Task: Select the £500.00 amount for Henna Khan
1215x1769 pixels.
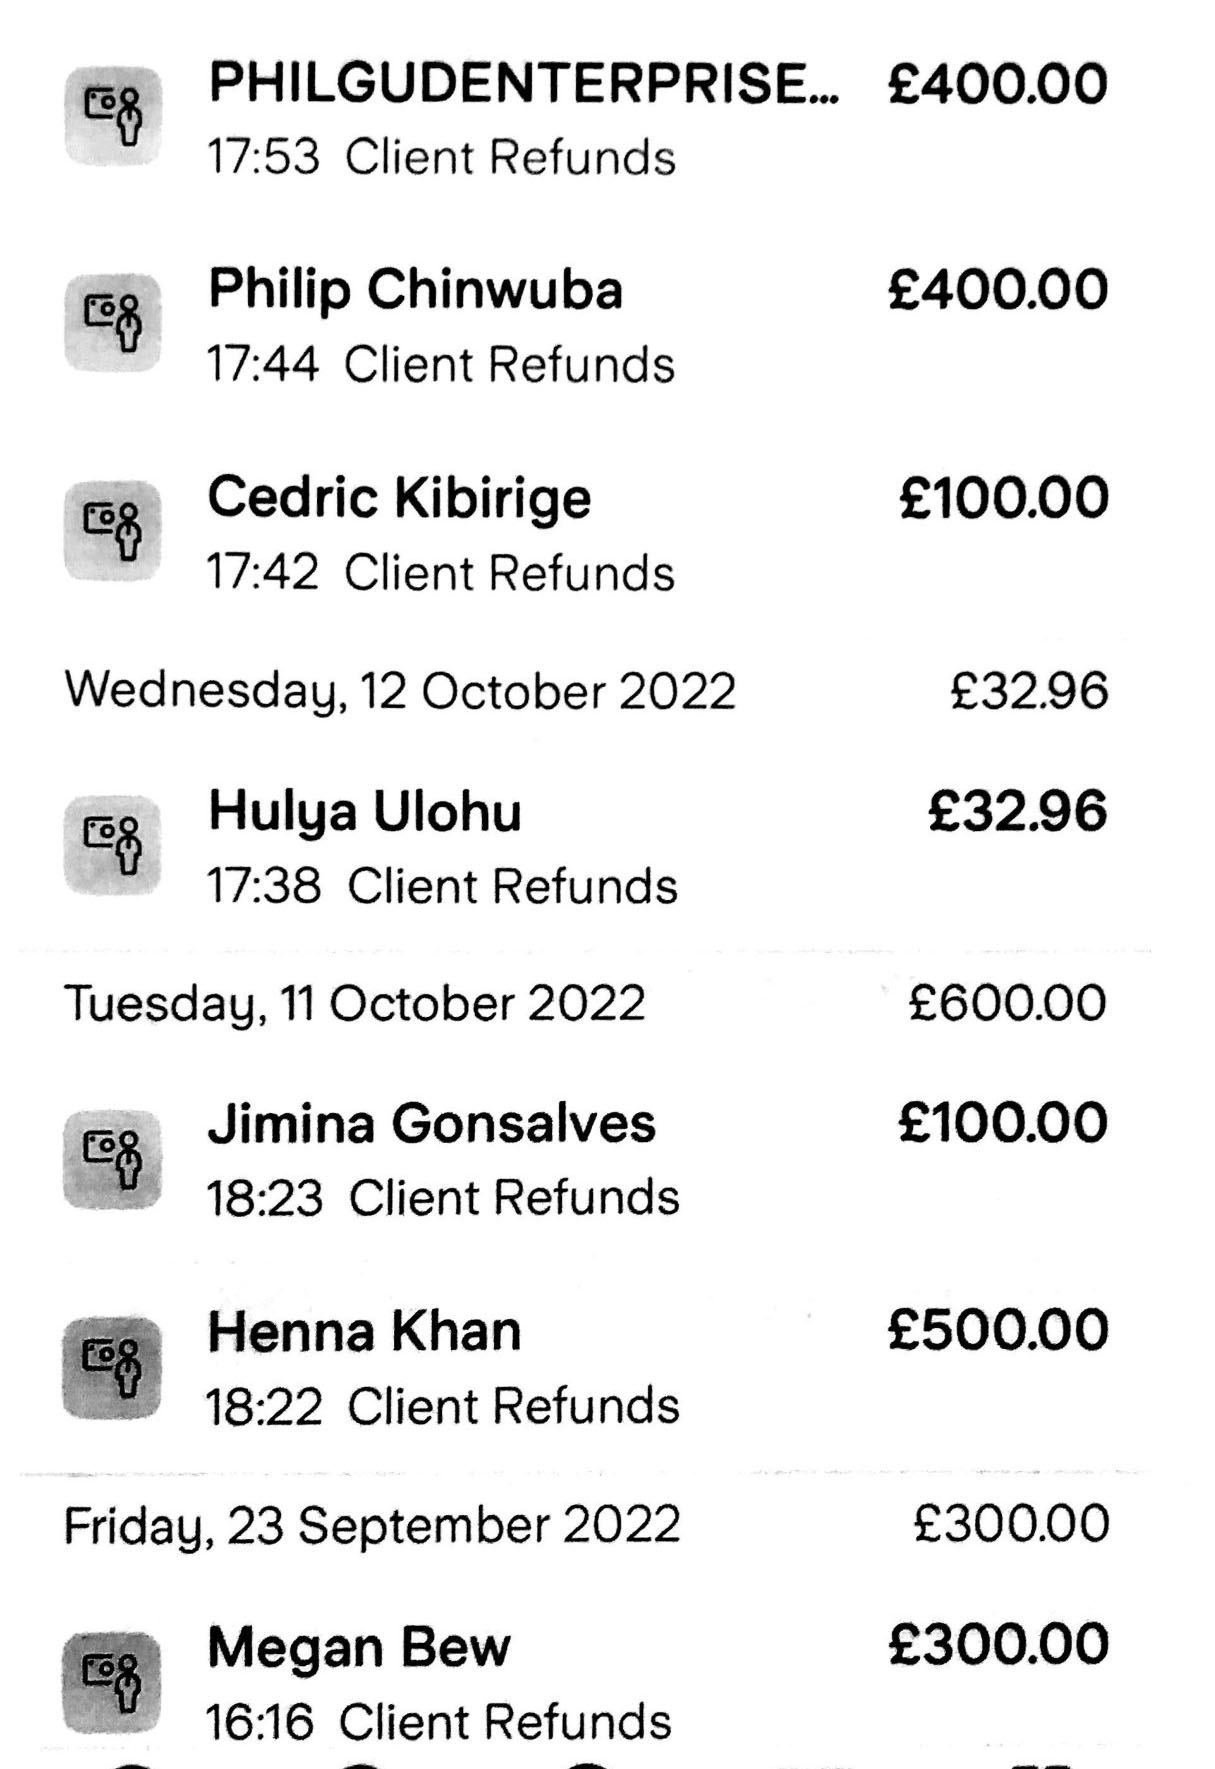Action: coord(997,1330)
